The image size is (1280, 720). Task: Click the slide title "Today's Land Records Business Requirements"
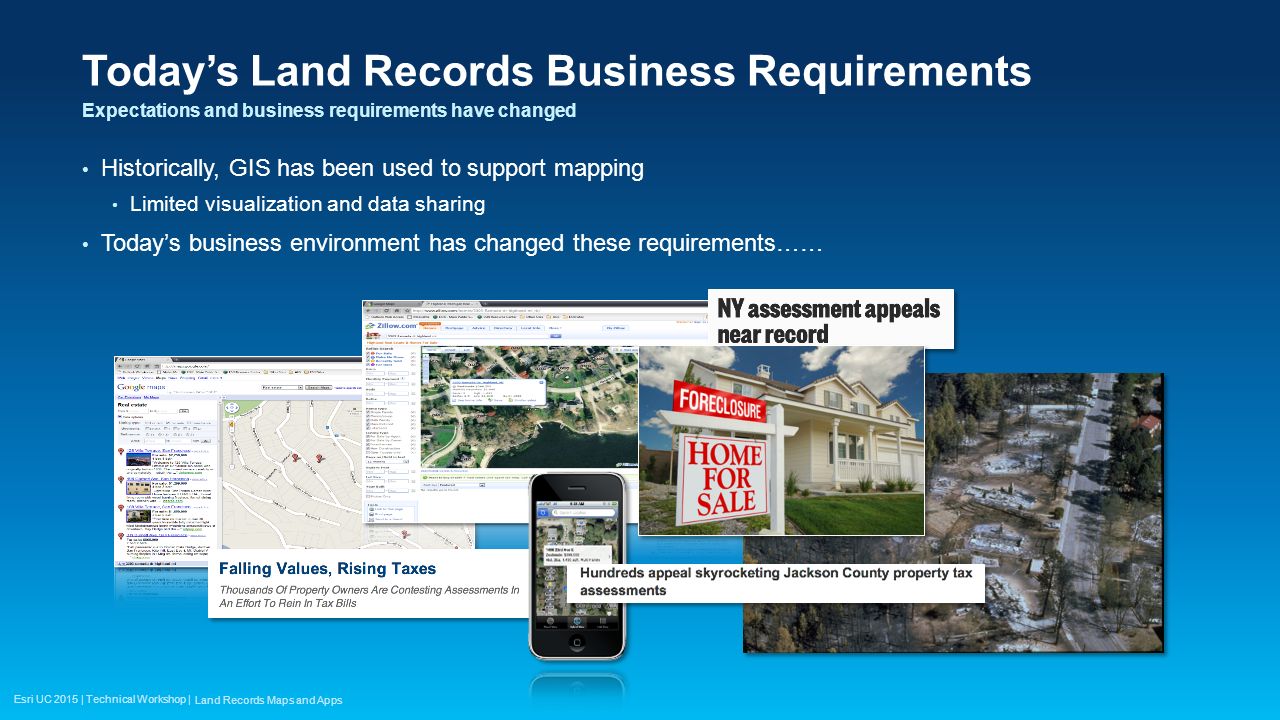tap(557, 71)
